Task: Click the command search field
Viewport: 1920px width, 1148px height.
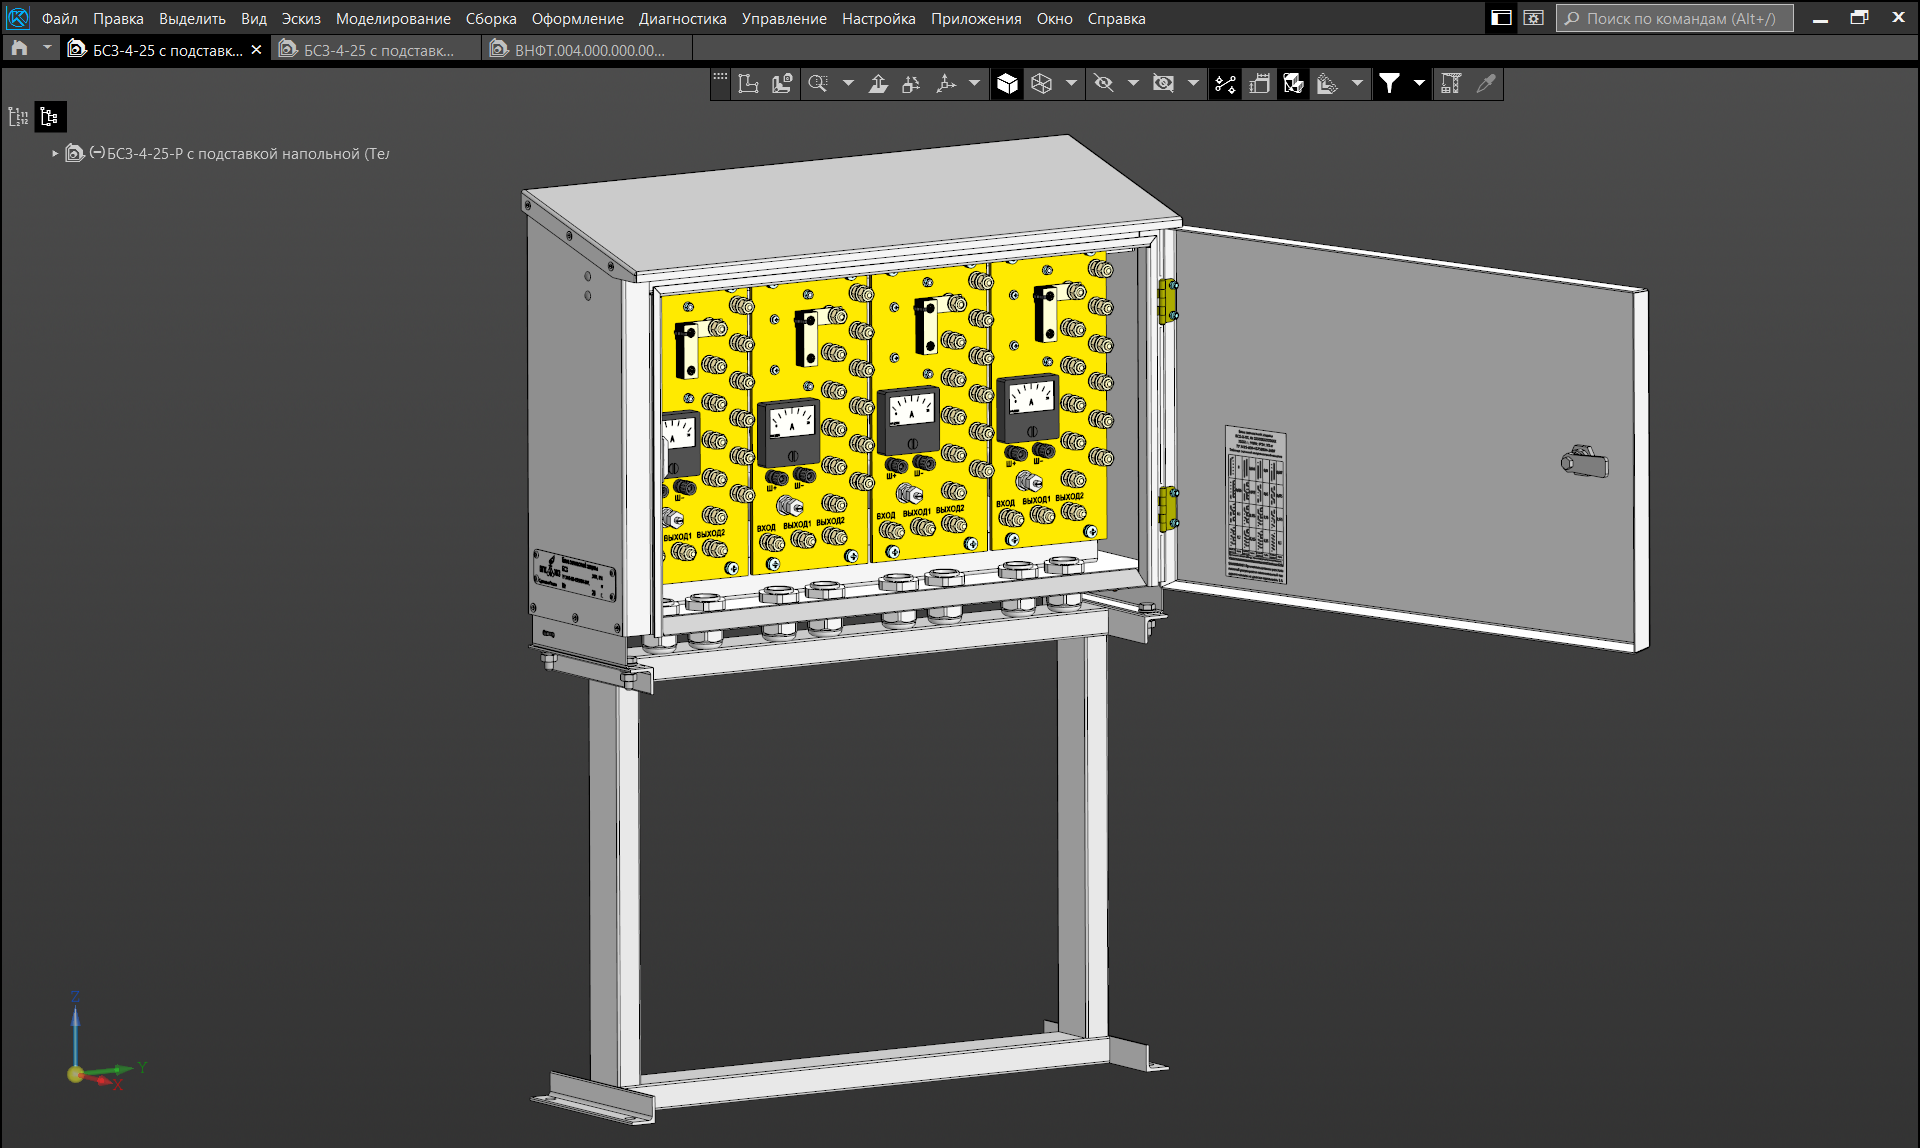Action: click(1675, 19)
